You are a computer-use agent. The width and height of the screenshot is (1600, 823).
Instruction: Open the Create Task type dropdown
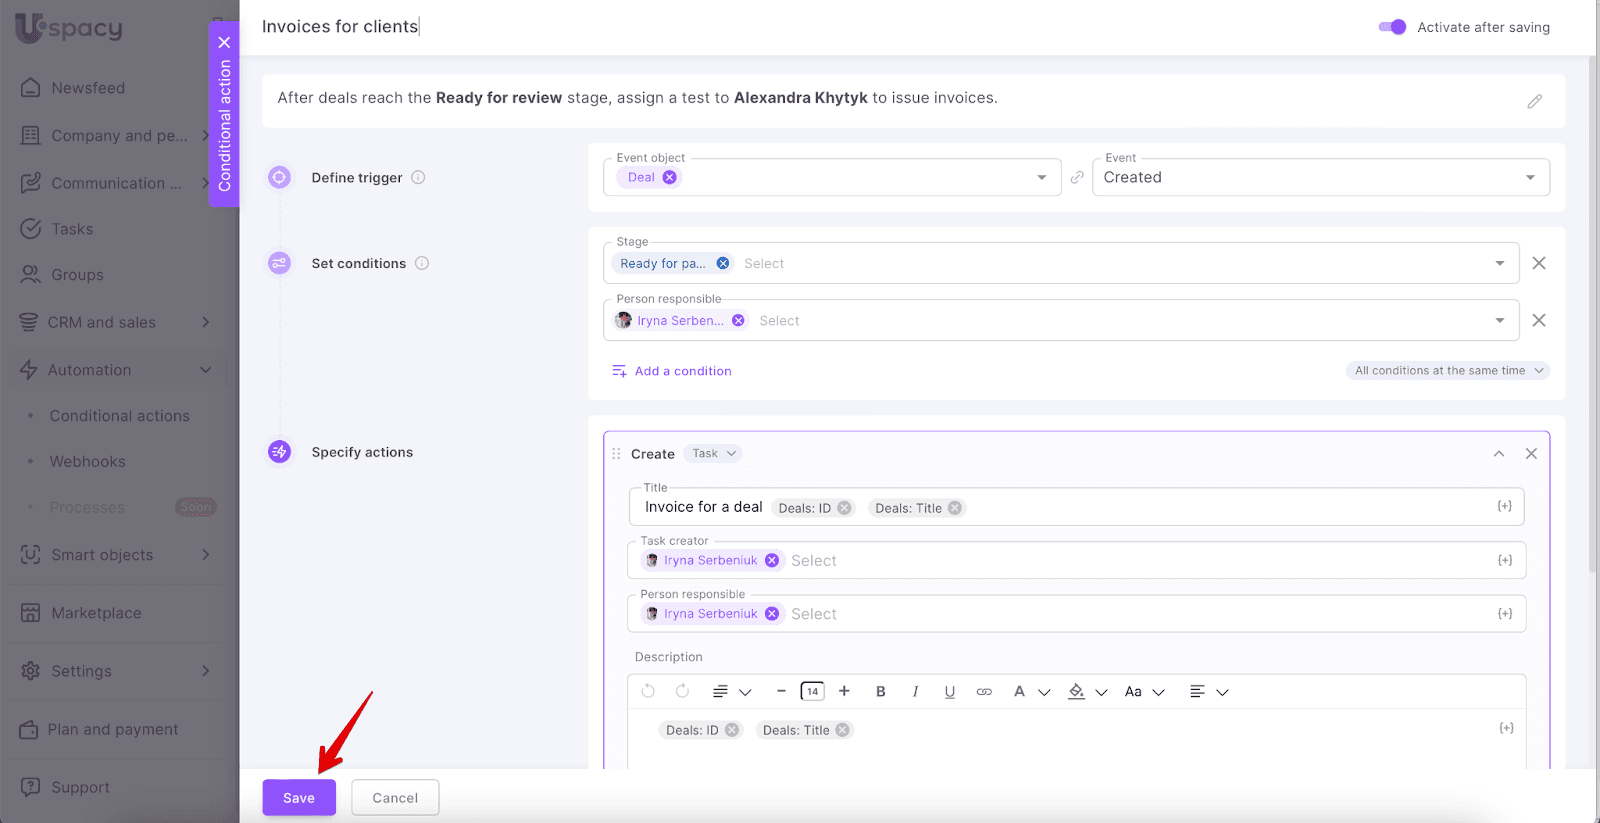pyautogui.click(x=714, y=454)
